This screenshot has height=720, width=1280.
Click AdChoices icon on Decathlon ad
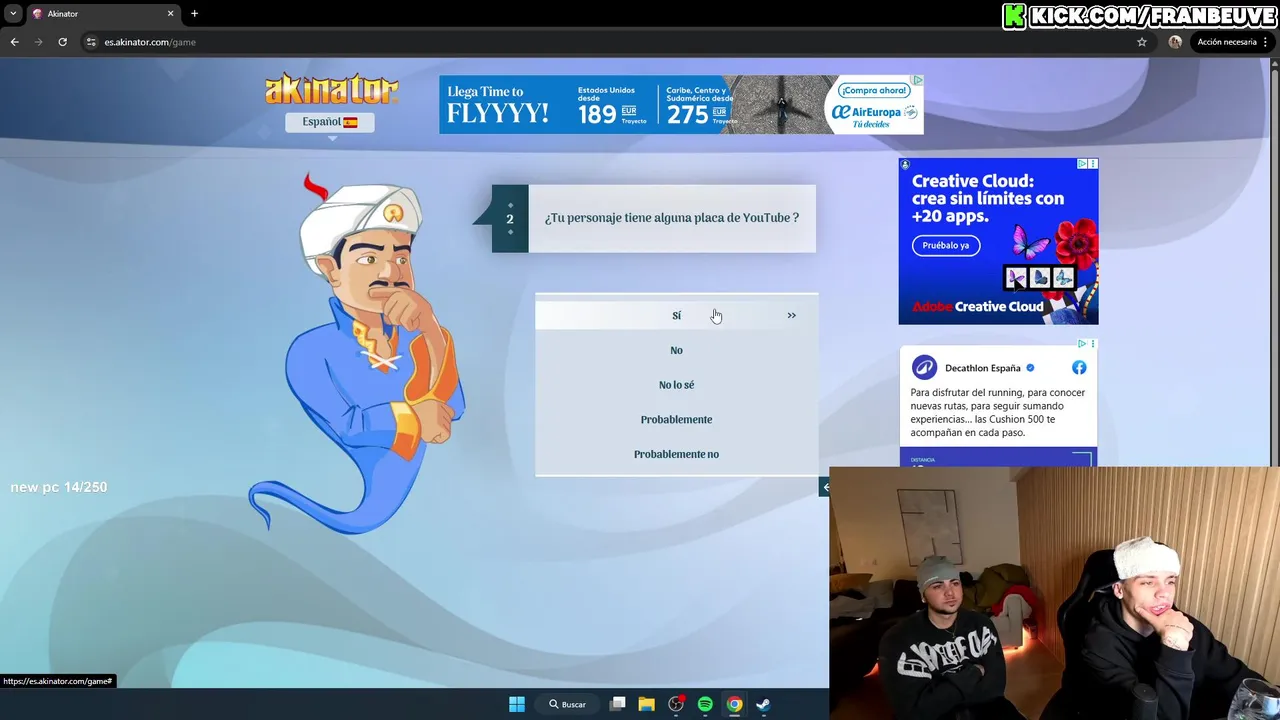click(x=1082, y=344)
